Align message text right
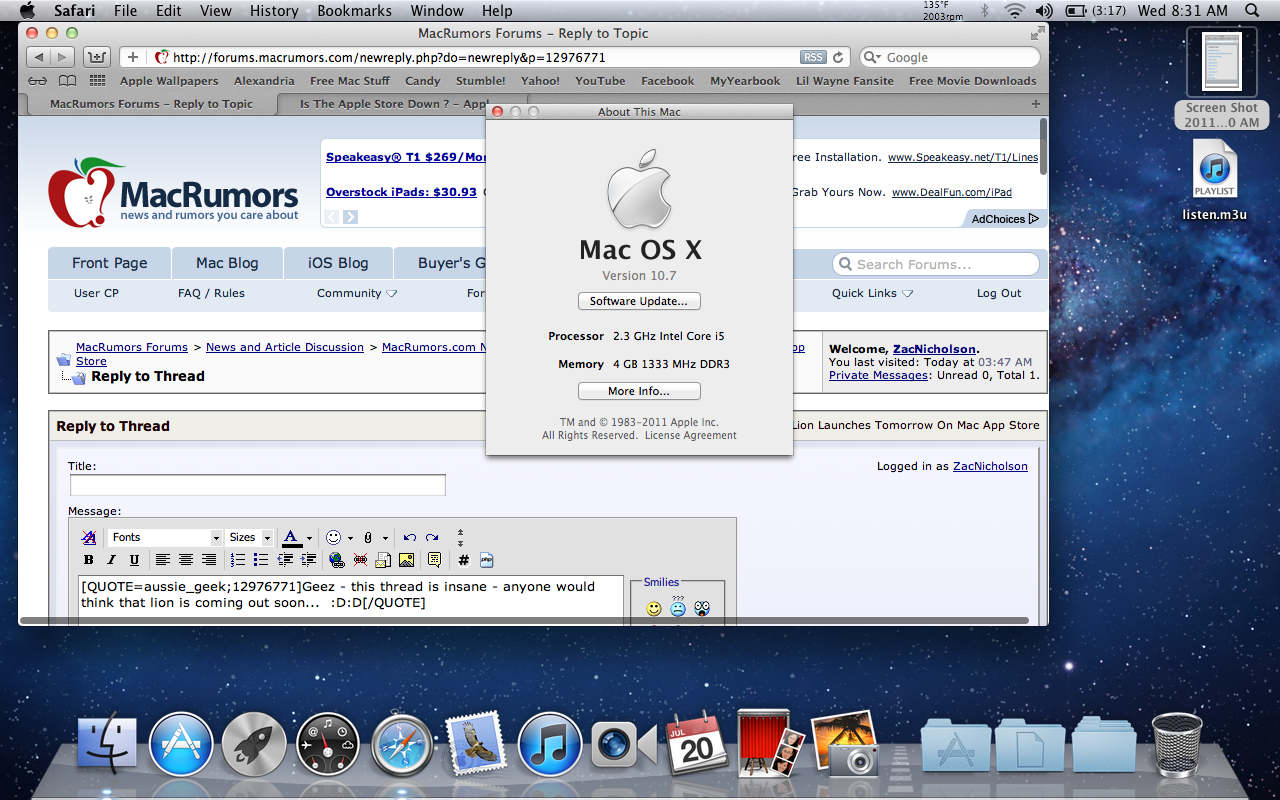Image resolution: width=1280 pixels, height=800 pixels. (209, 560)
